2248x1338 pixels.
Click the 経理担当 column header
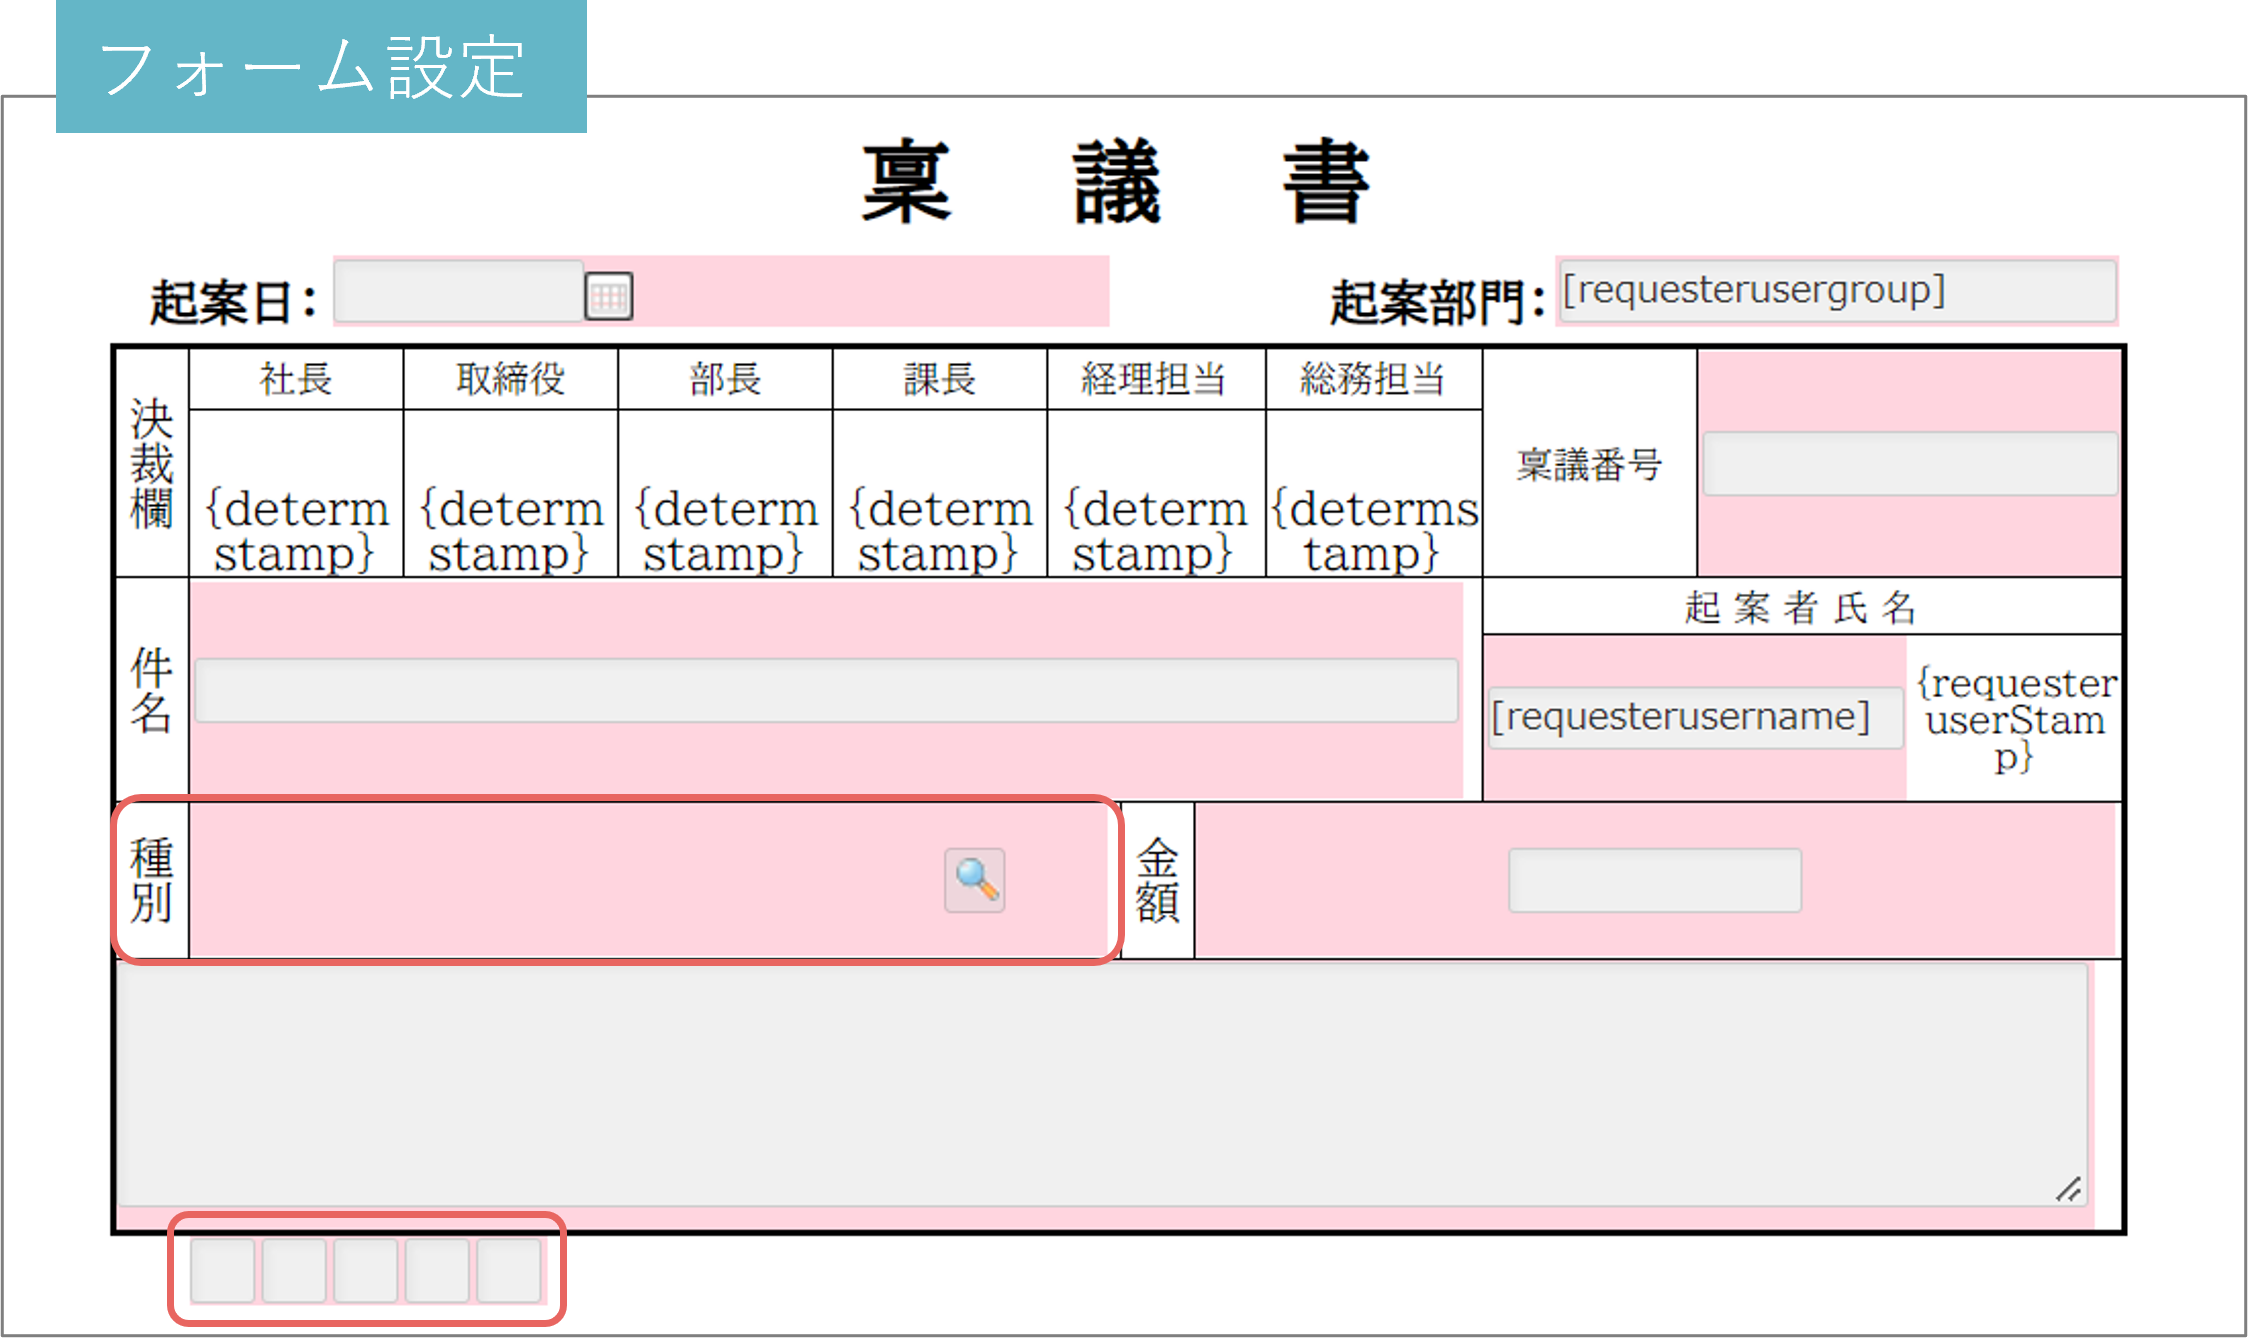(x=1155, y=379)
